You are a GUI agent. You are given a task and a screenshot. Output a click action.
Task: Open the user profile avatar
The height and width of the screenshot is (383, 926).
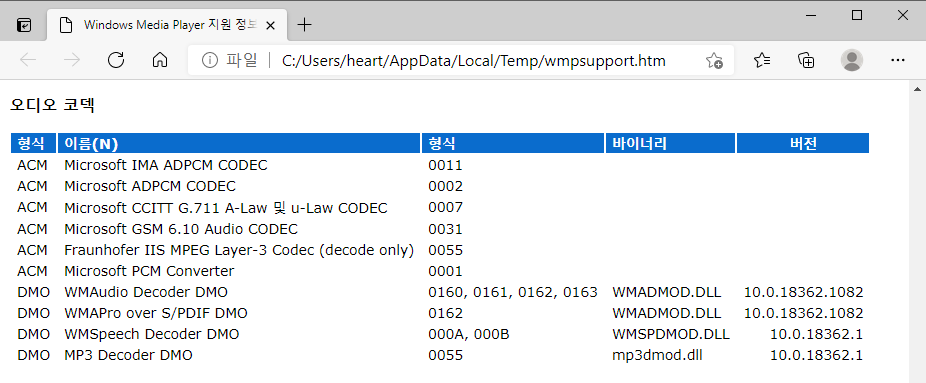[x=852, y=60]
